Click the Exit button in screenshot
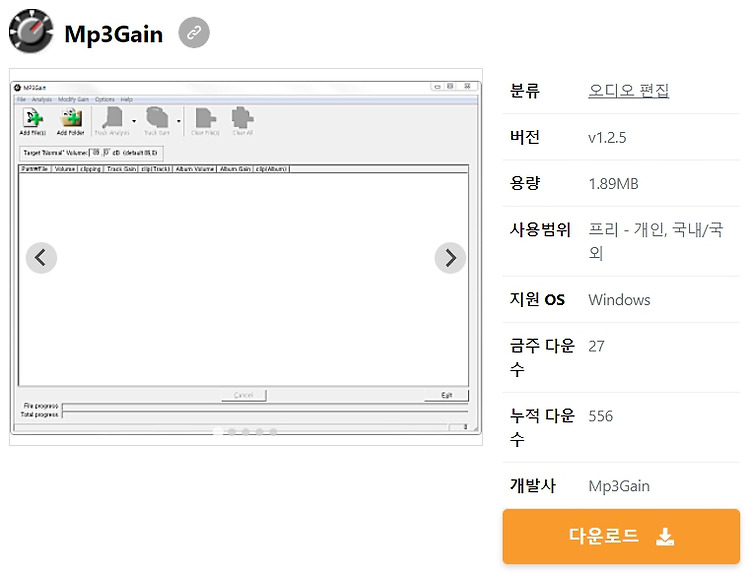750x574 pixels. (x=446, y=395)
